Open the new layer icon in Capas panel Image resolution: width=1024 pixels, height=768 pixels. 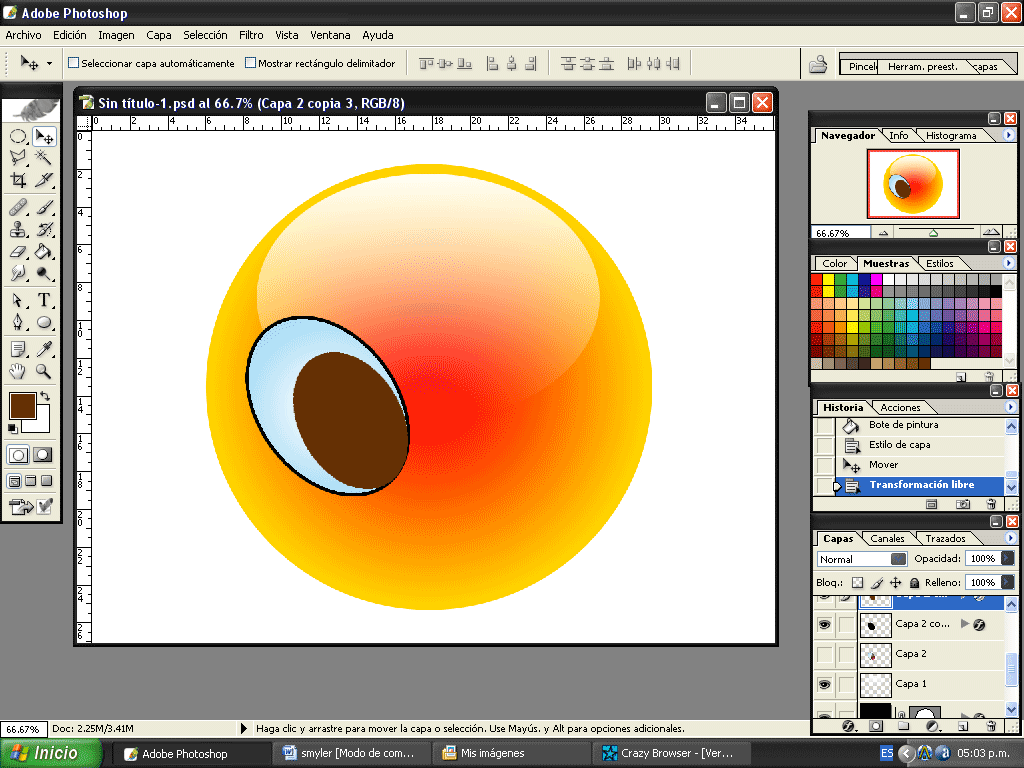pyautogui.click(x=963, y=725)
